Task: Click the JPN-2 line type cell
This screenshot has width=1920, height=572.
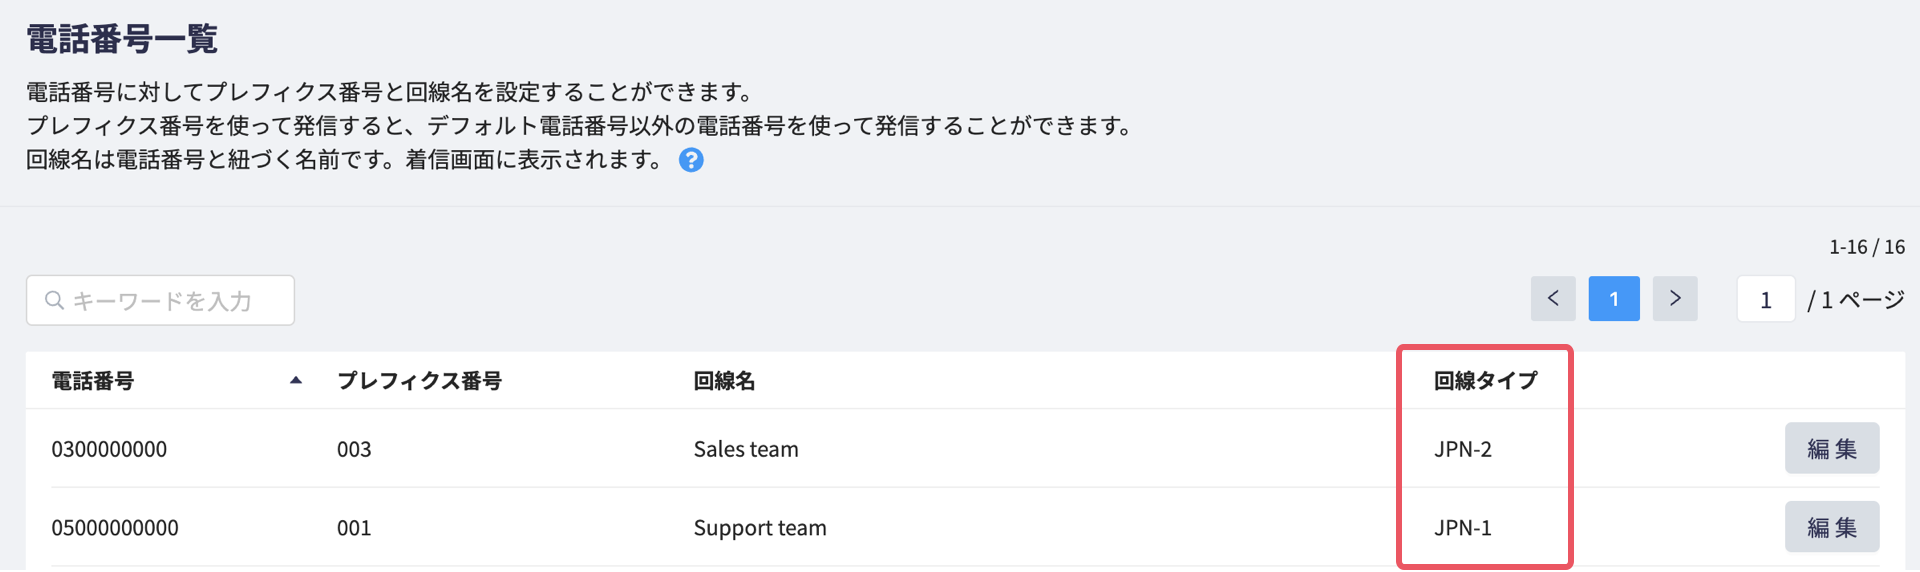Action: pyautogui.click(x=1463, y=449)
